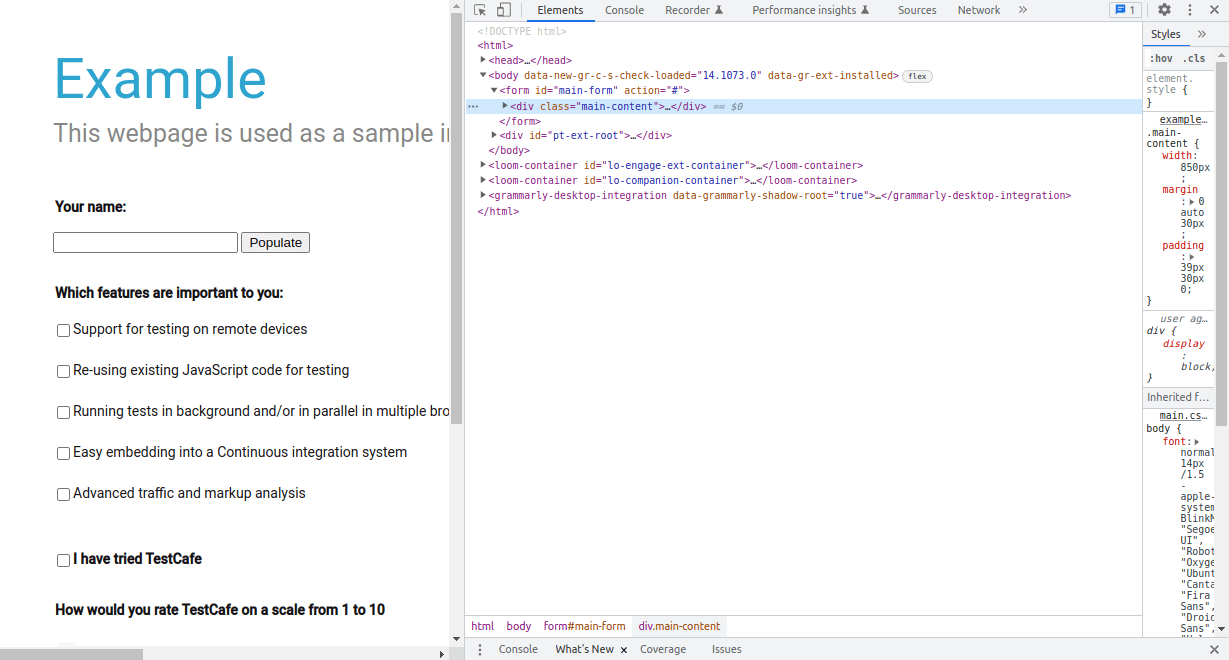Image resolution: width=1229 pixels, height=660 pixels.
Task: Show more DevTools tabs chevron
Action: pos(1022,10)
